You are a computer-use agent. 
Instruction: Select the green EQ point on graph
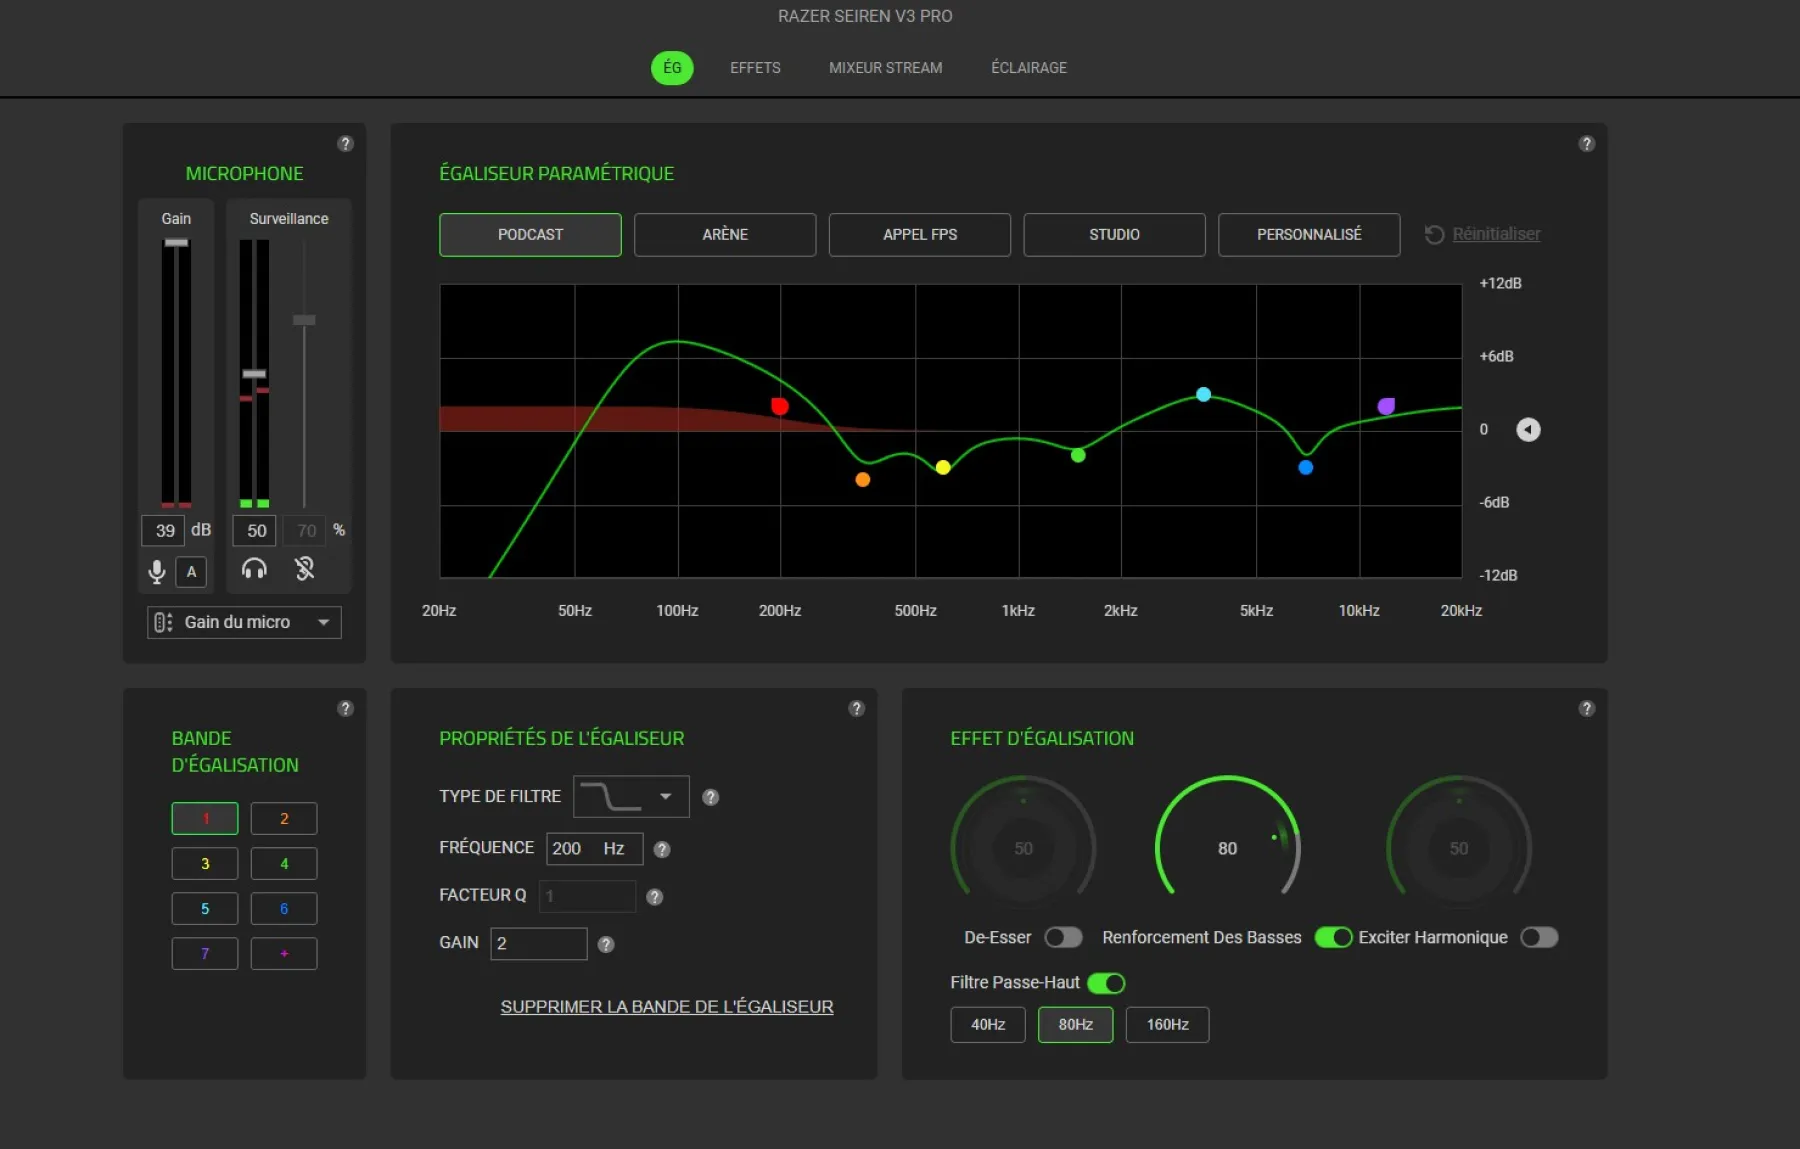tap(1078, 455)
